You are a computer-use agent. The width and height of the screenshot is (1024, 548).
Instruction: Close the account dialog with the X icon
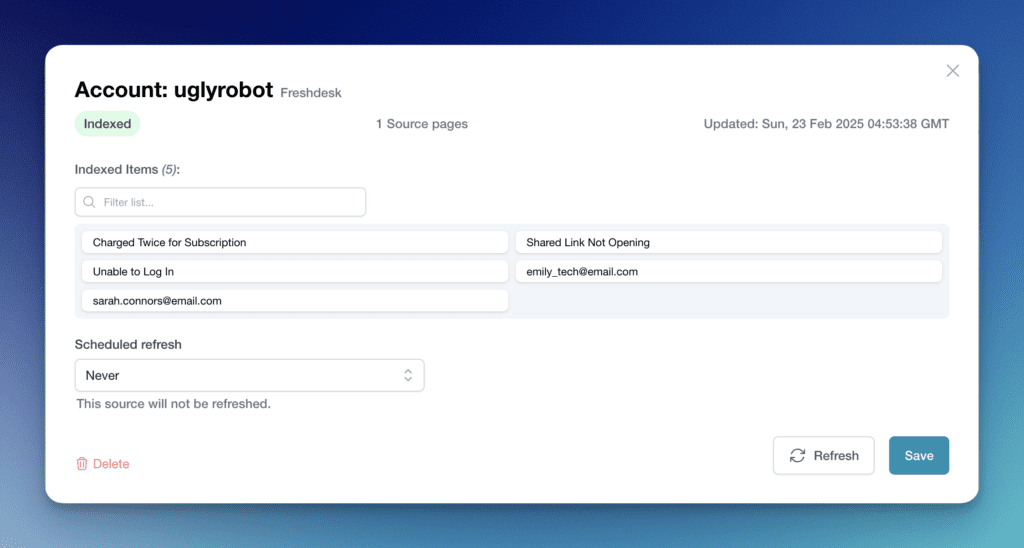point(952,71)
